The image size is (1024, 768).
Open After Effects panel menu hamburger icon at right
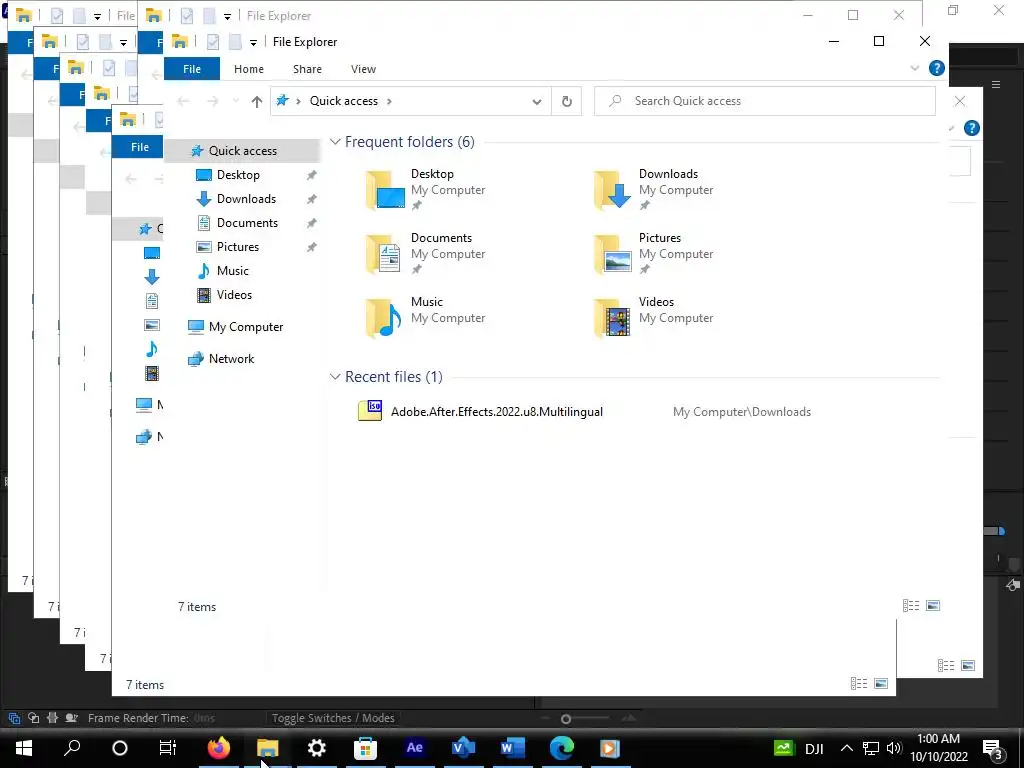tap(996, 84)
